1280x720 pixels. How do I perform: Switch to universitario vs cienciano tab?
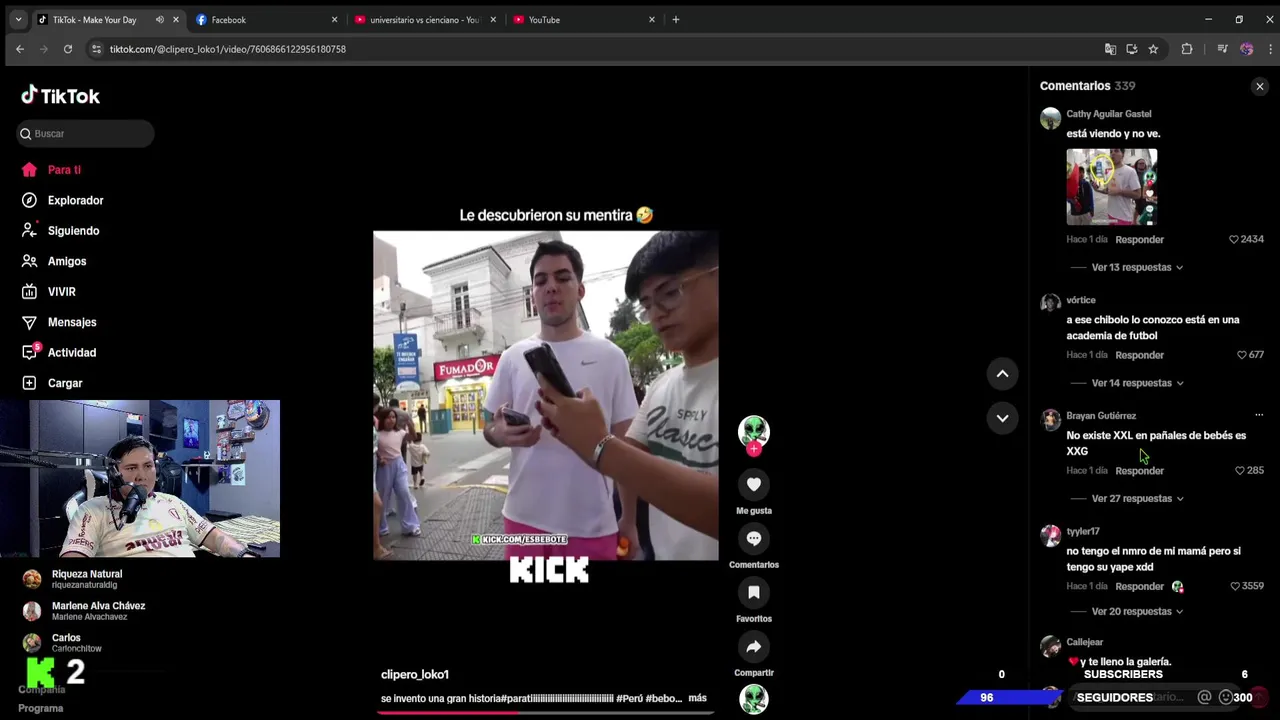pyautogui.click(x=424, y=20)
